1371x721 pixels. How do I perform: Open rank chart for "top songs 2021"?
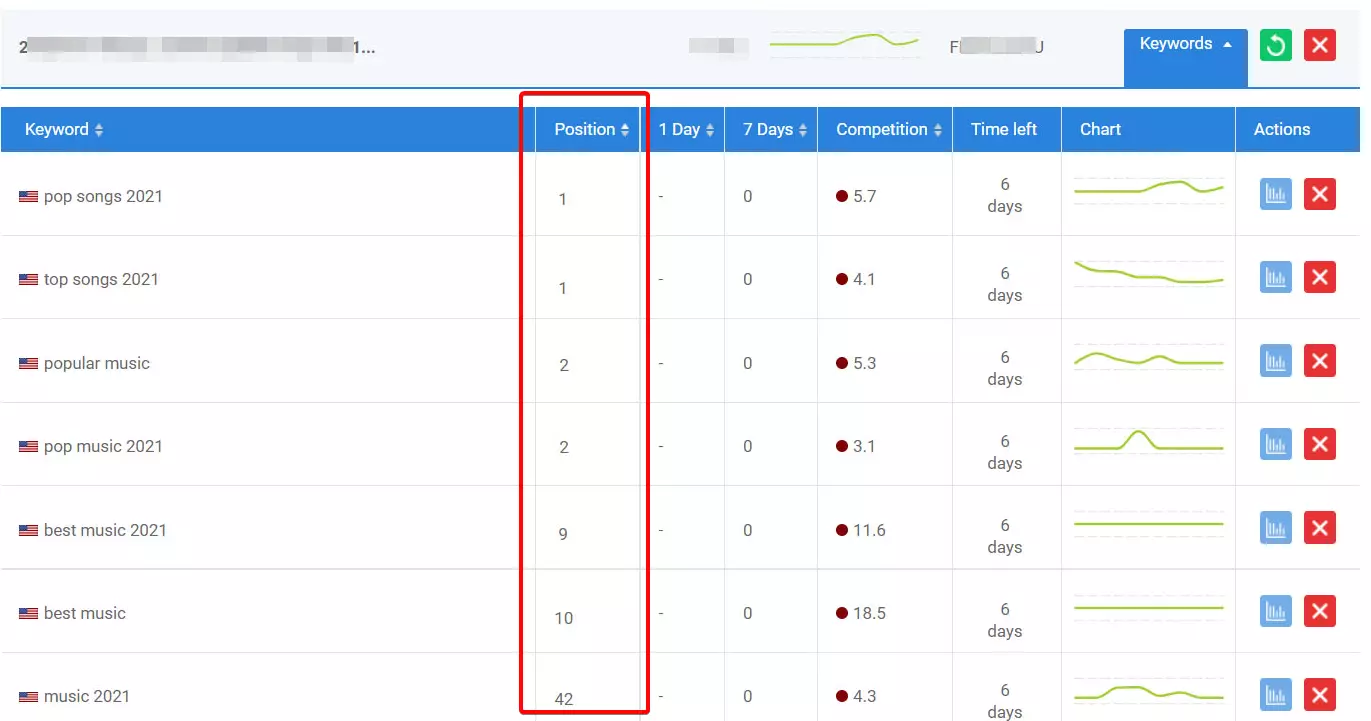(x=1275, y=277)
